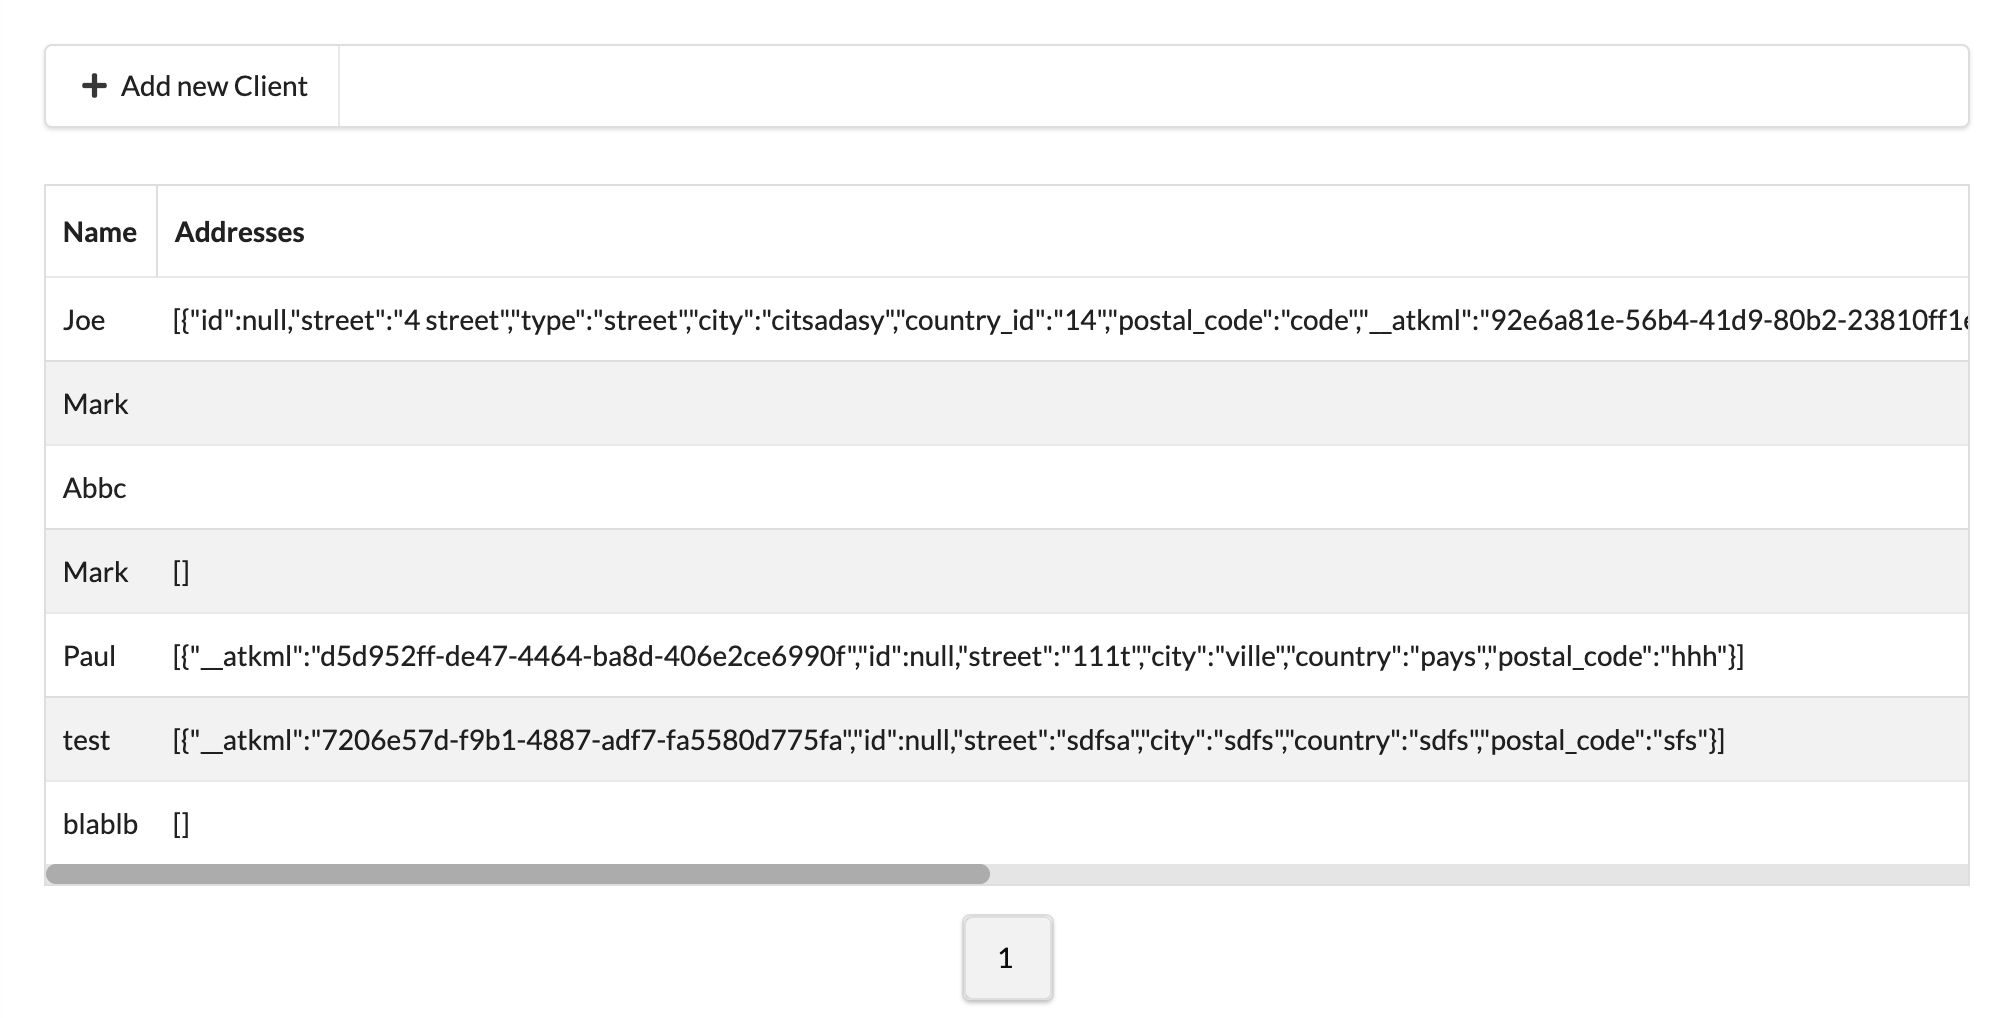1998x1018 pixels.
Task: Select the row for client blablb
Action: tap(99, 823)
